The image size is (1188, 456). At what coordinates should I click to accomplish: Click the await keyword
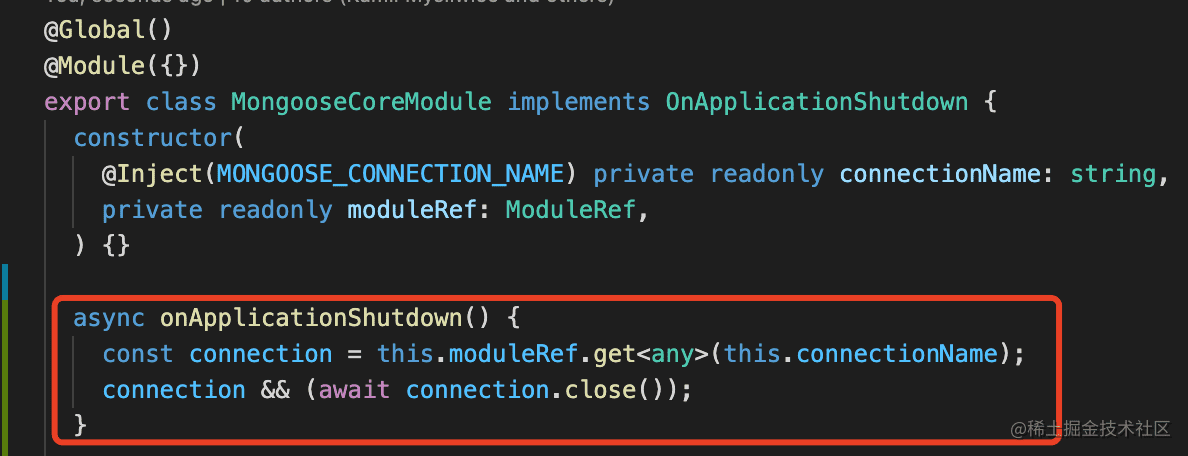[x=355, y=390]
